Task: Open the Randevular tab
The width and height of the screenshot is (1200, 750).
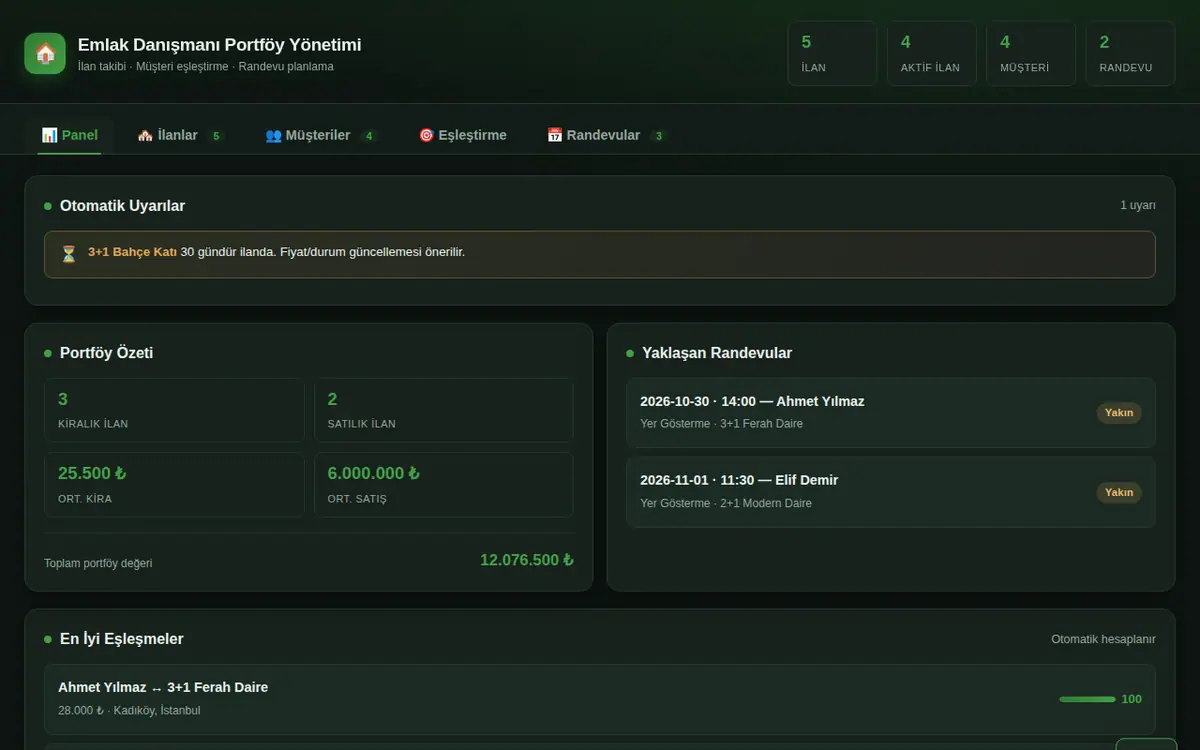Action: pos(607,135)
